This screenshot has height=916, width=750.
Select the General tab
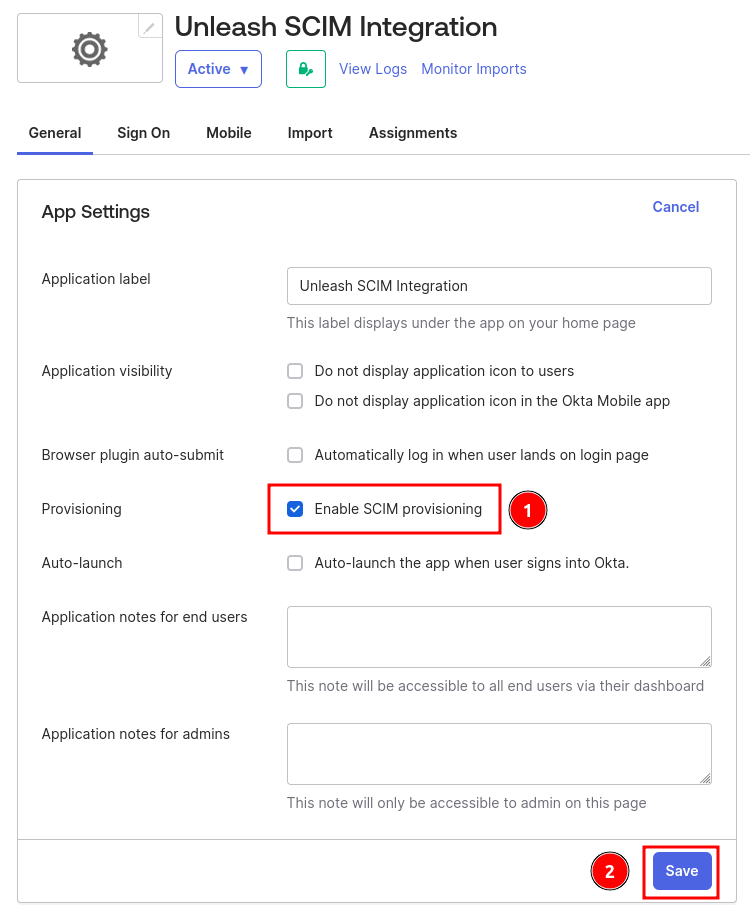(55, 133)
